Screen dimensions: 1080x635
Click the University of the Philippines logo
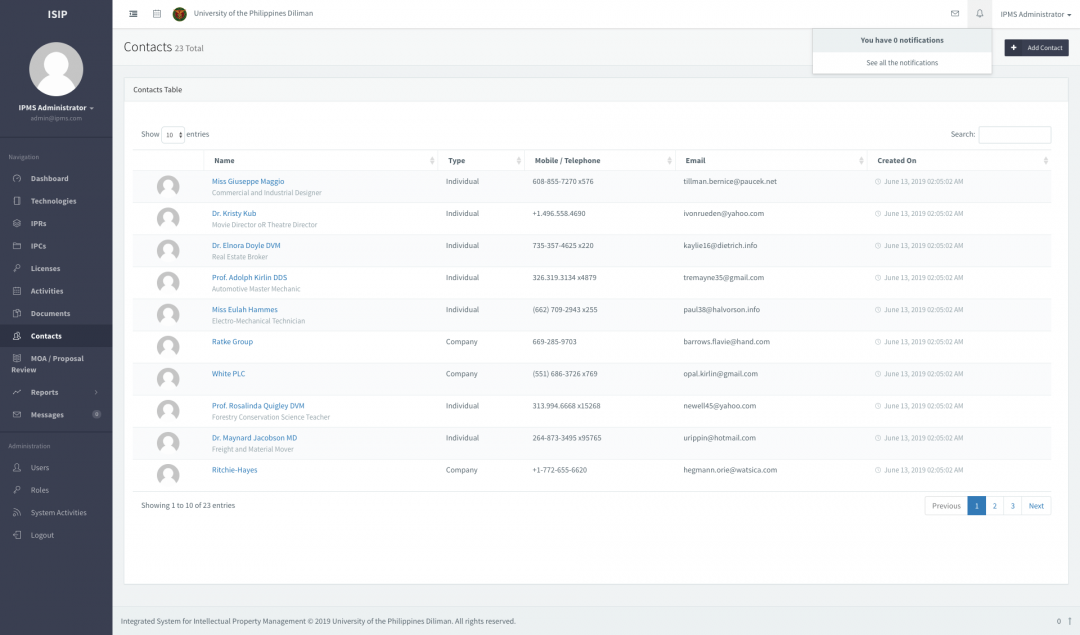pos(180,14)
